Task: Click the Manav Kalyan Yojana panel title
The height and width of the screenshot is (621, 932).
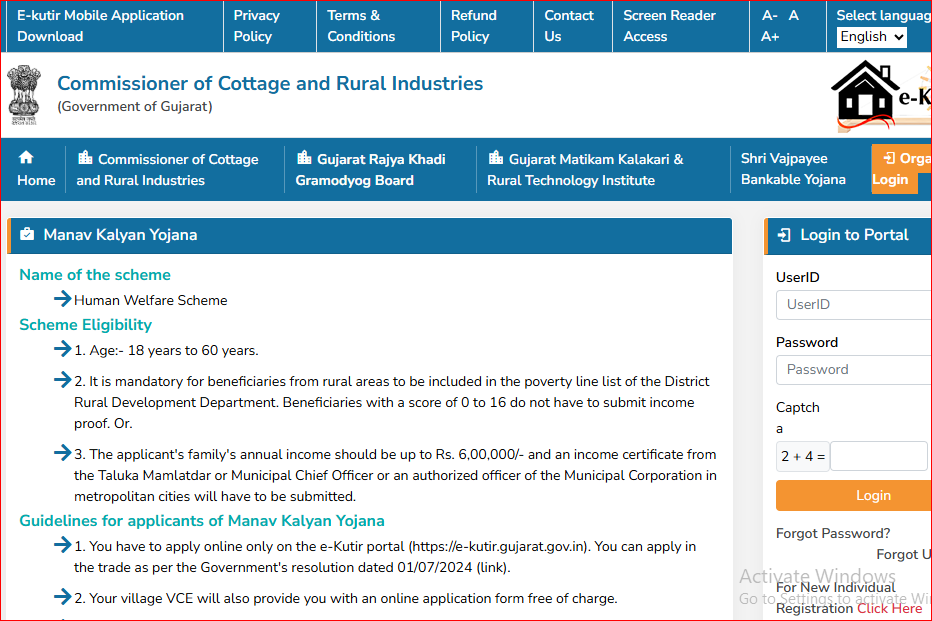Action: pos(120,235)
